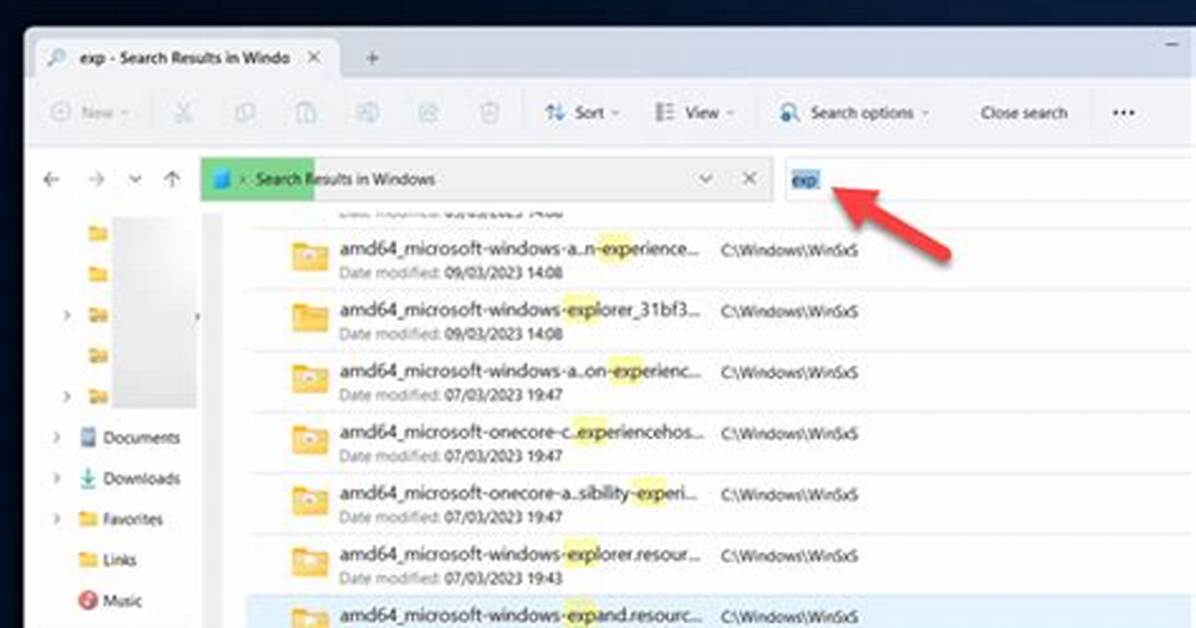Go up one folder level arrow
This screenshot has width=1196, height=628.
point(172,179)
